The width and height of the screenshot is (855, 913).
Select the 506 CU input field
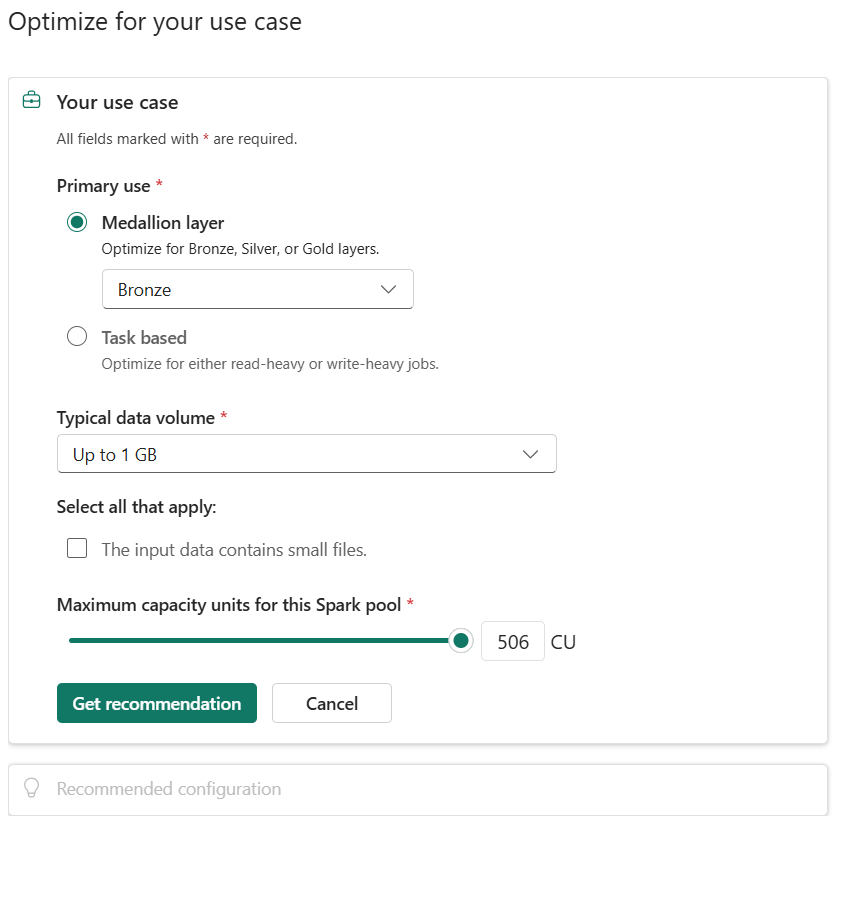512,641
